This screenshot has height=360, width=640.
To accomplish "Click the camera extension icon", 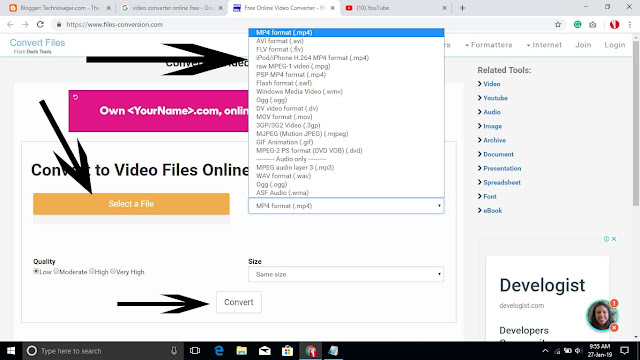I will coord(593,24).
